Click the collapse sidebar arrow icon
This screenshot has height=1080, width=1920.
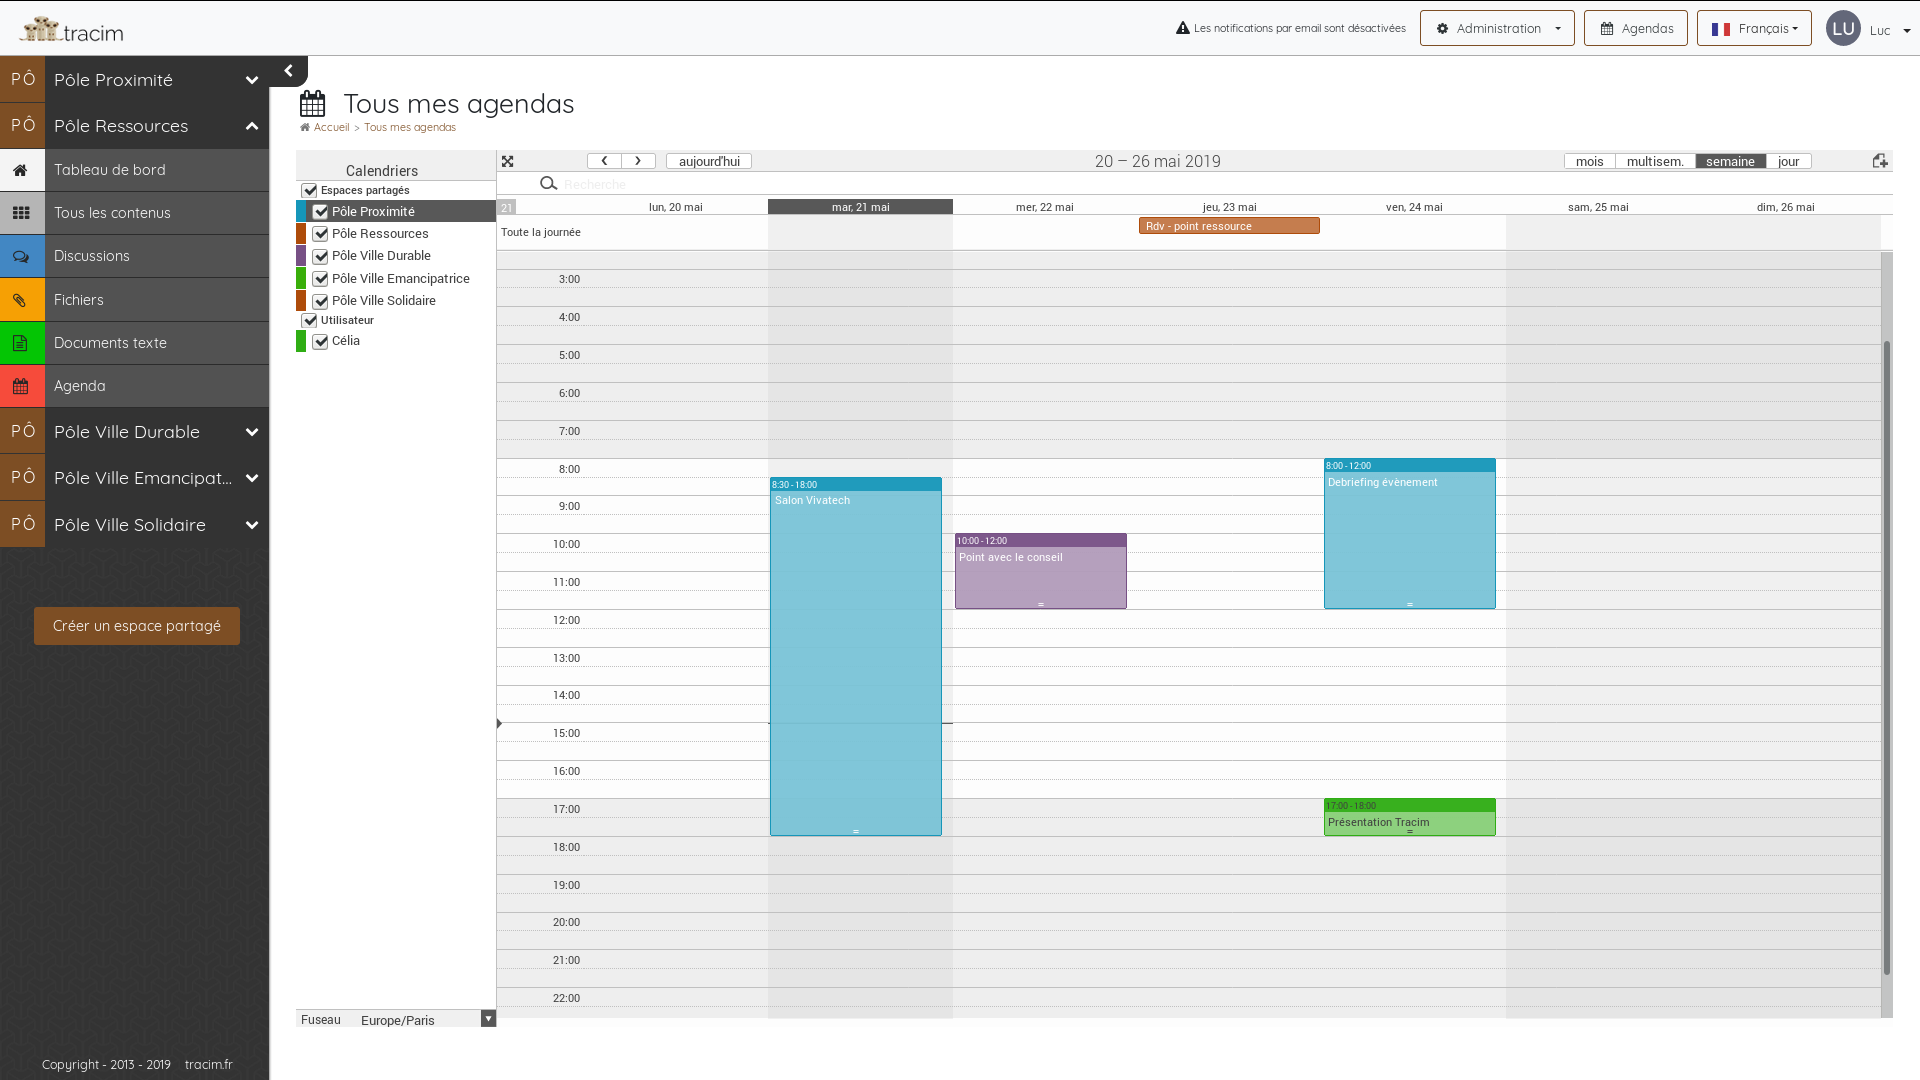click(287, 71)
